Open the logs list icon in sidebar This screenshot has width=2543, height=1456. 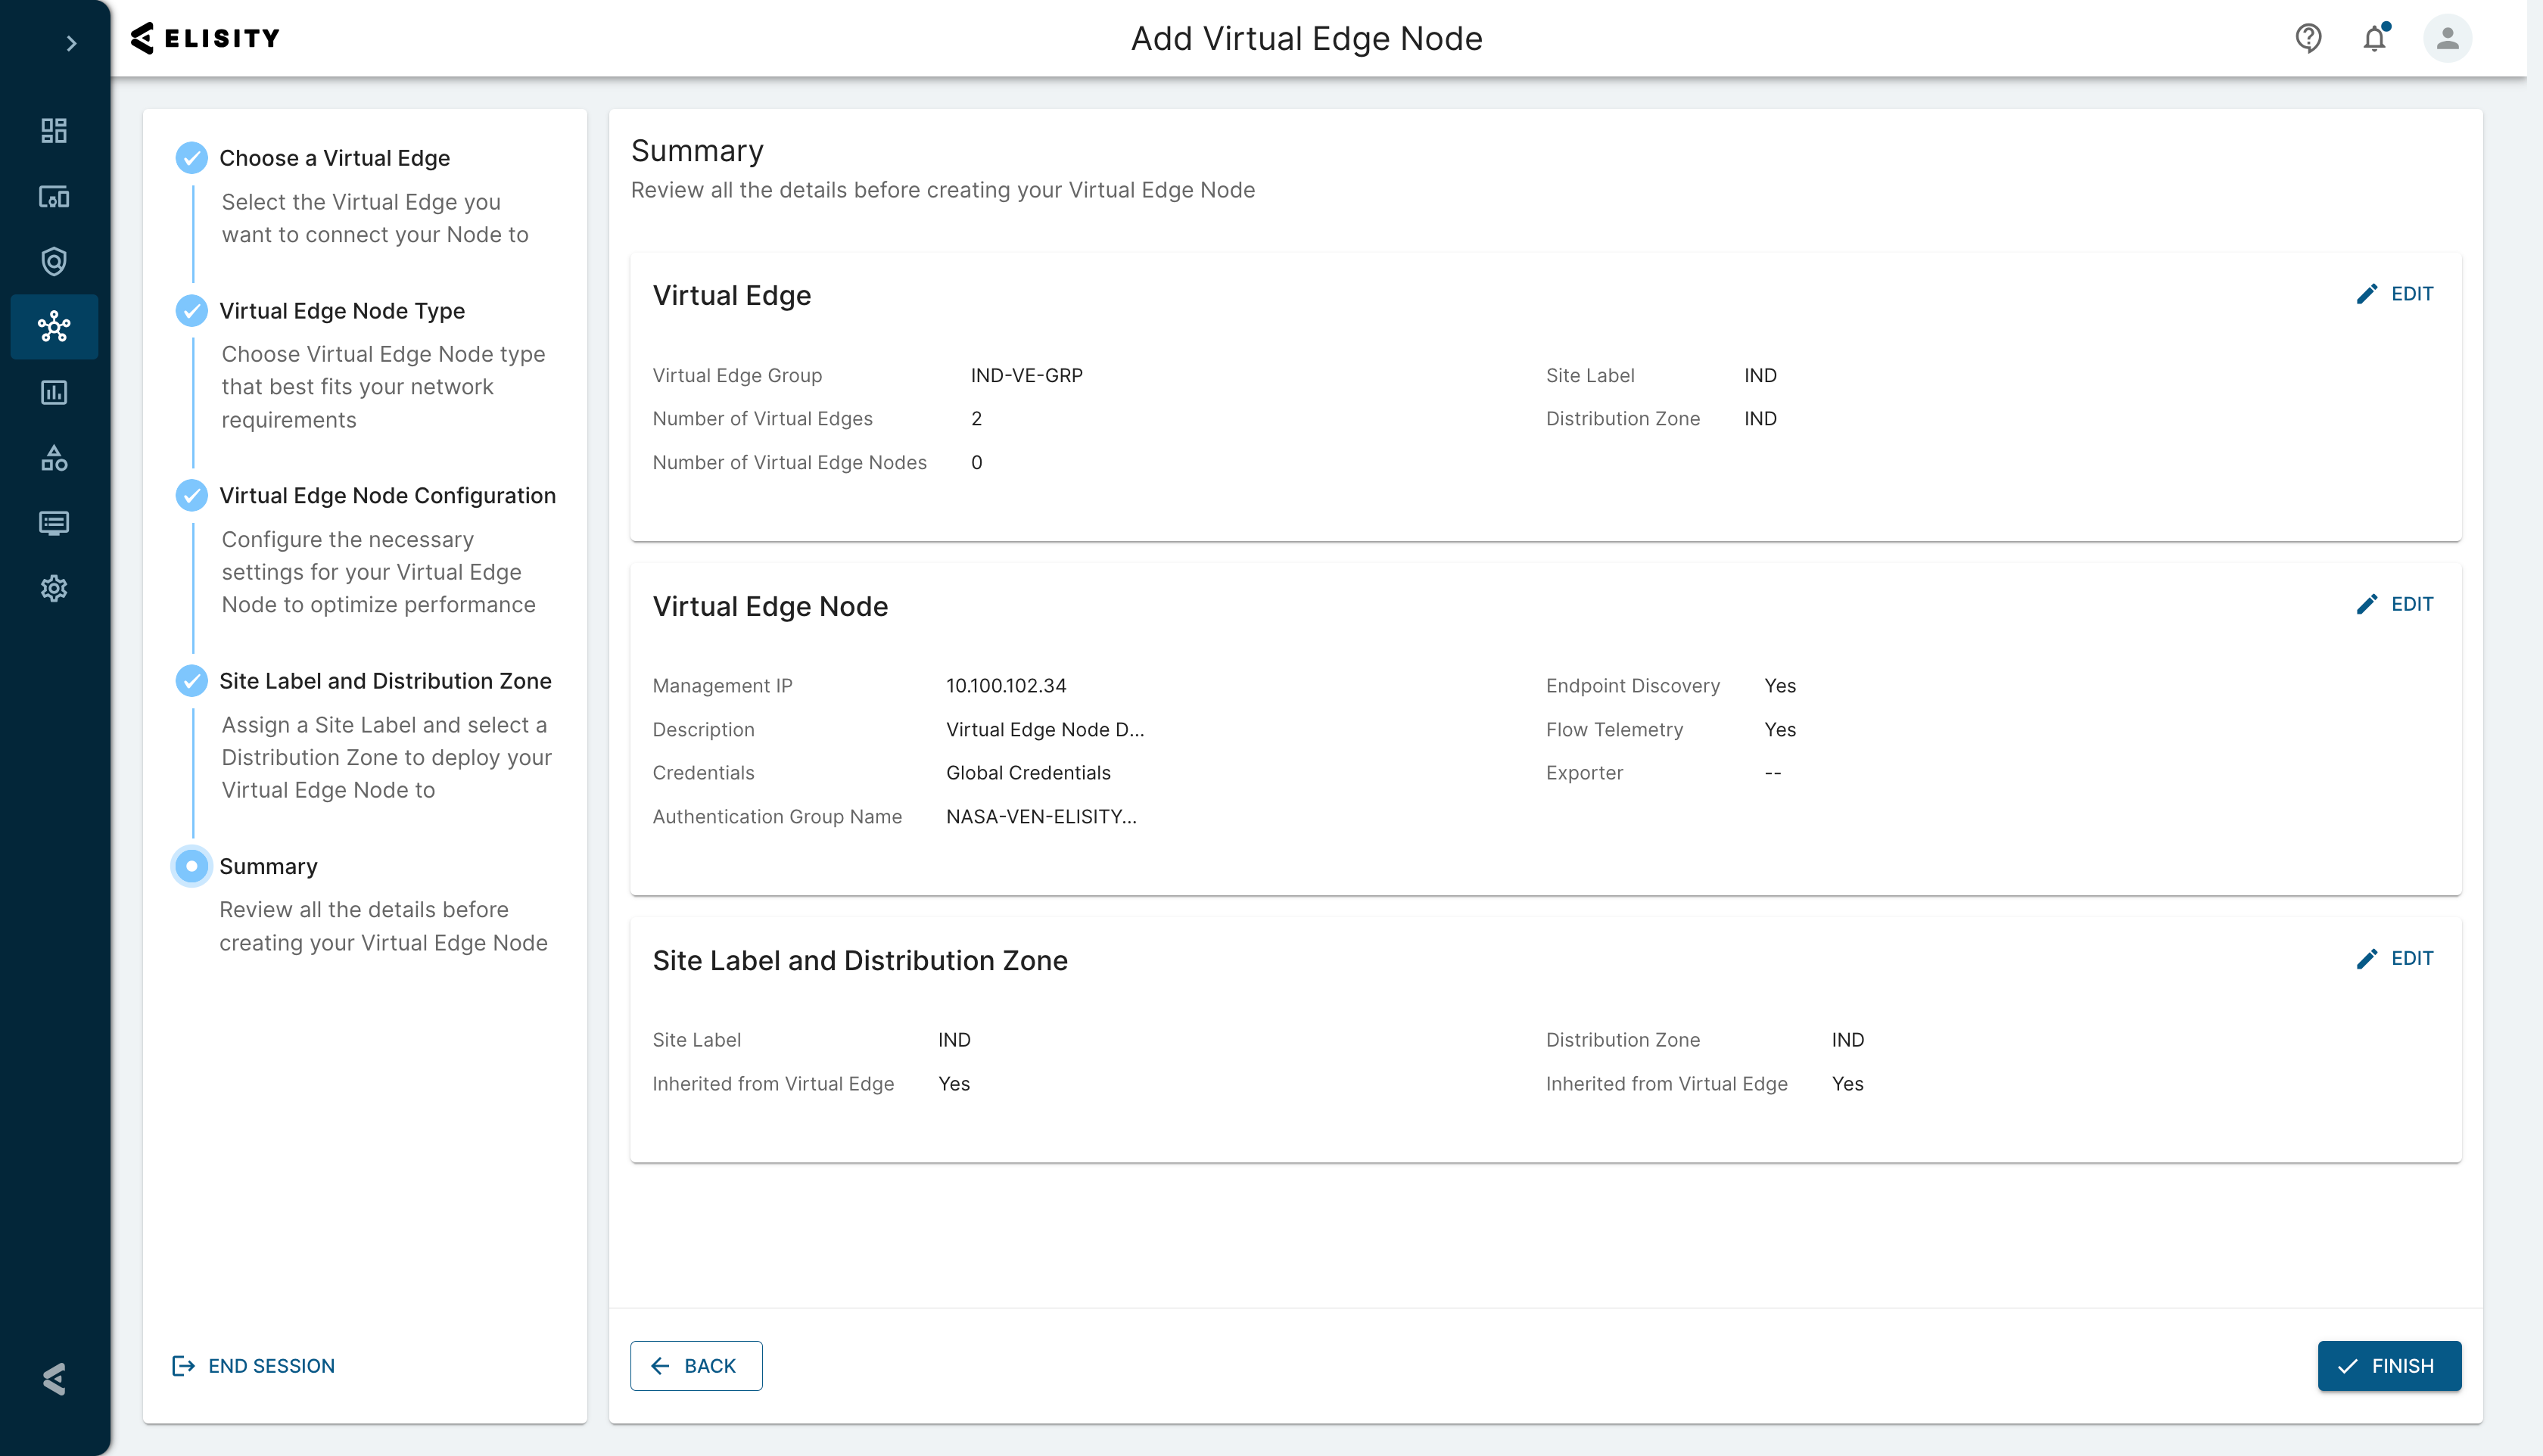point(54,523)
